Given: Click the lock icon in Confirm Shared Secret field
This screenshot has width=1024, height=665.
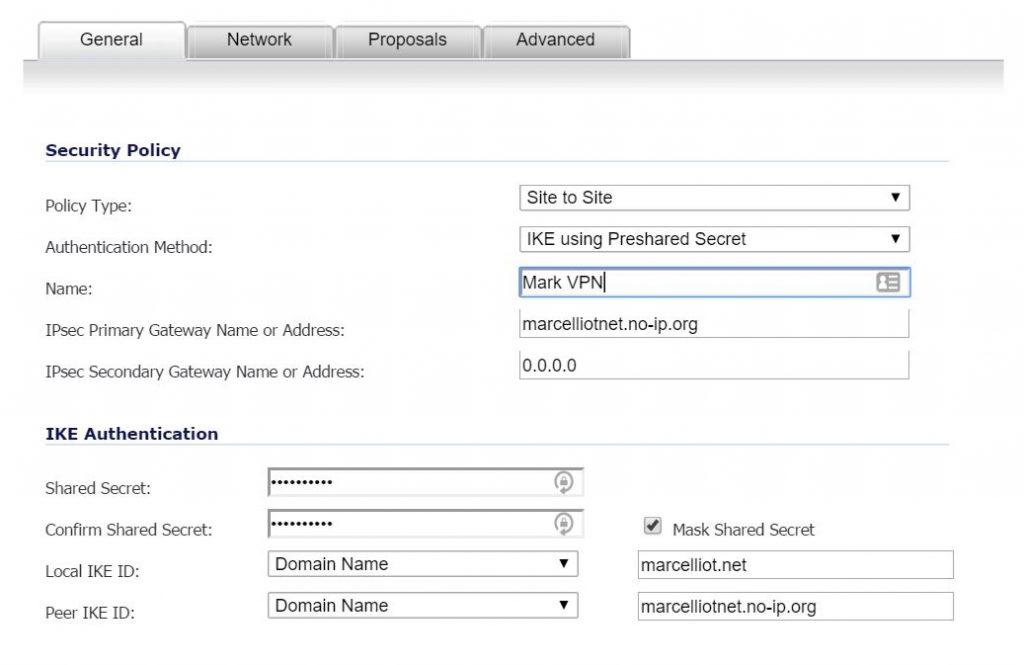Looking at the screenshot, I should pyautogui.click(x=564, y=524).
